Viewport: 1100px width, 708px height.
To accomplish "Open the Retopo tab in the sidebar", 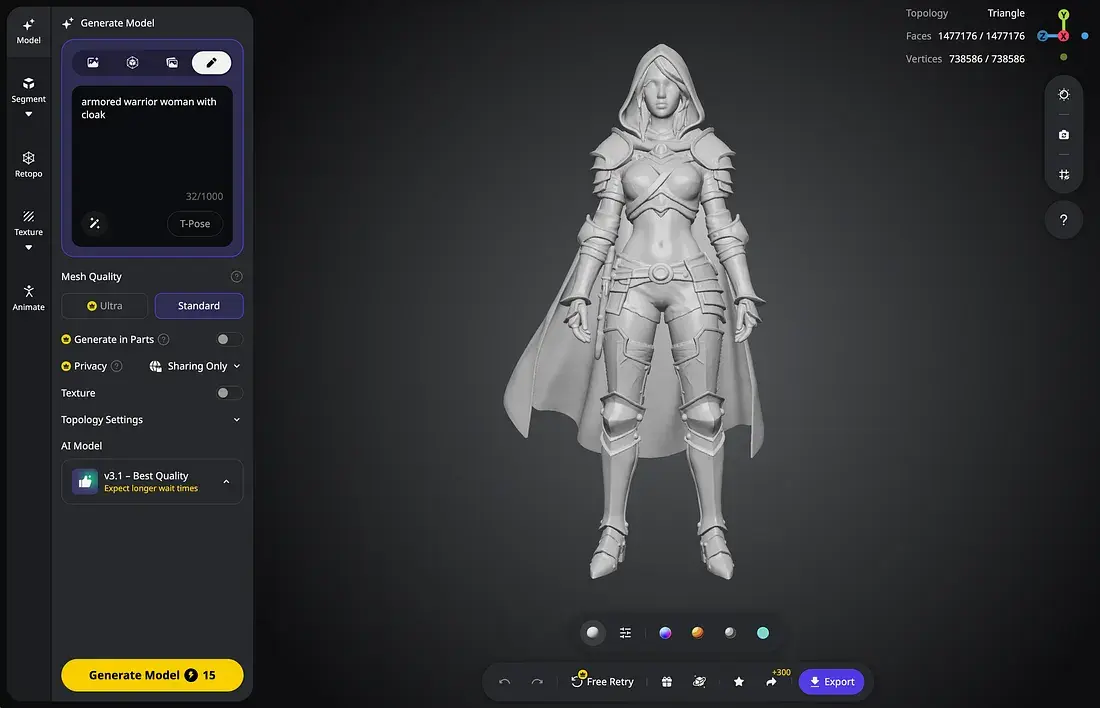I will (28, 163).
